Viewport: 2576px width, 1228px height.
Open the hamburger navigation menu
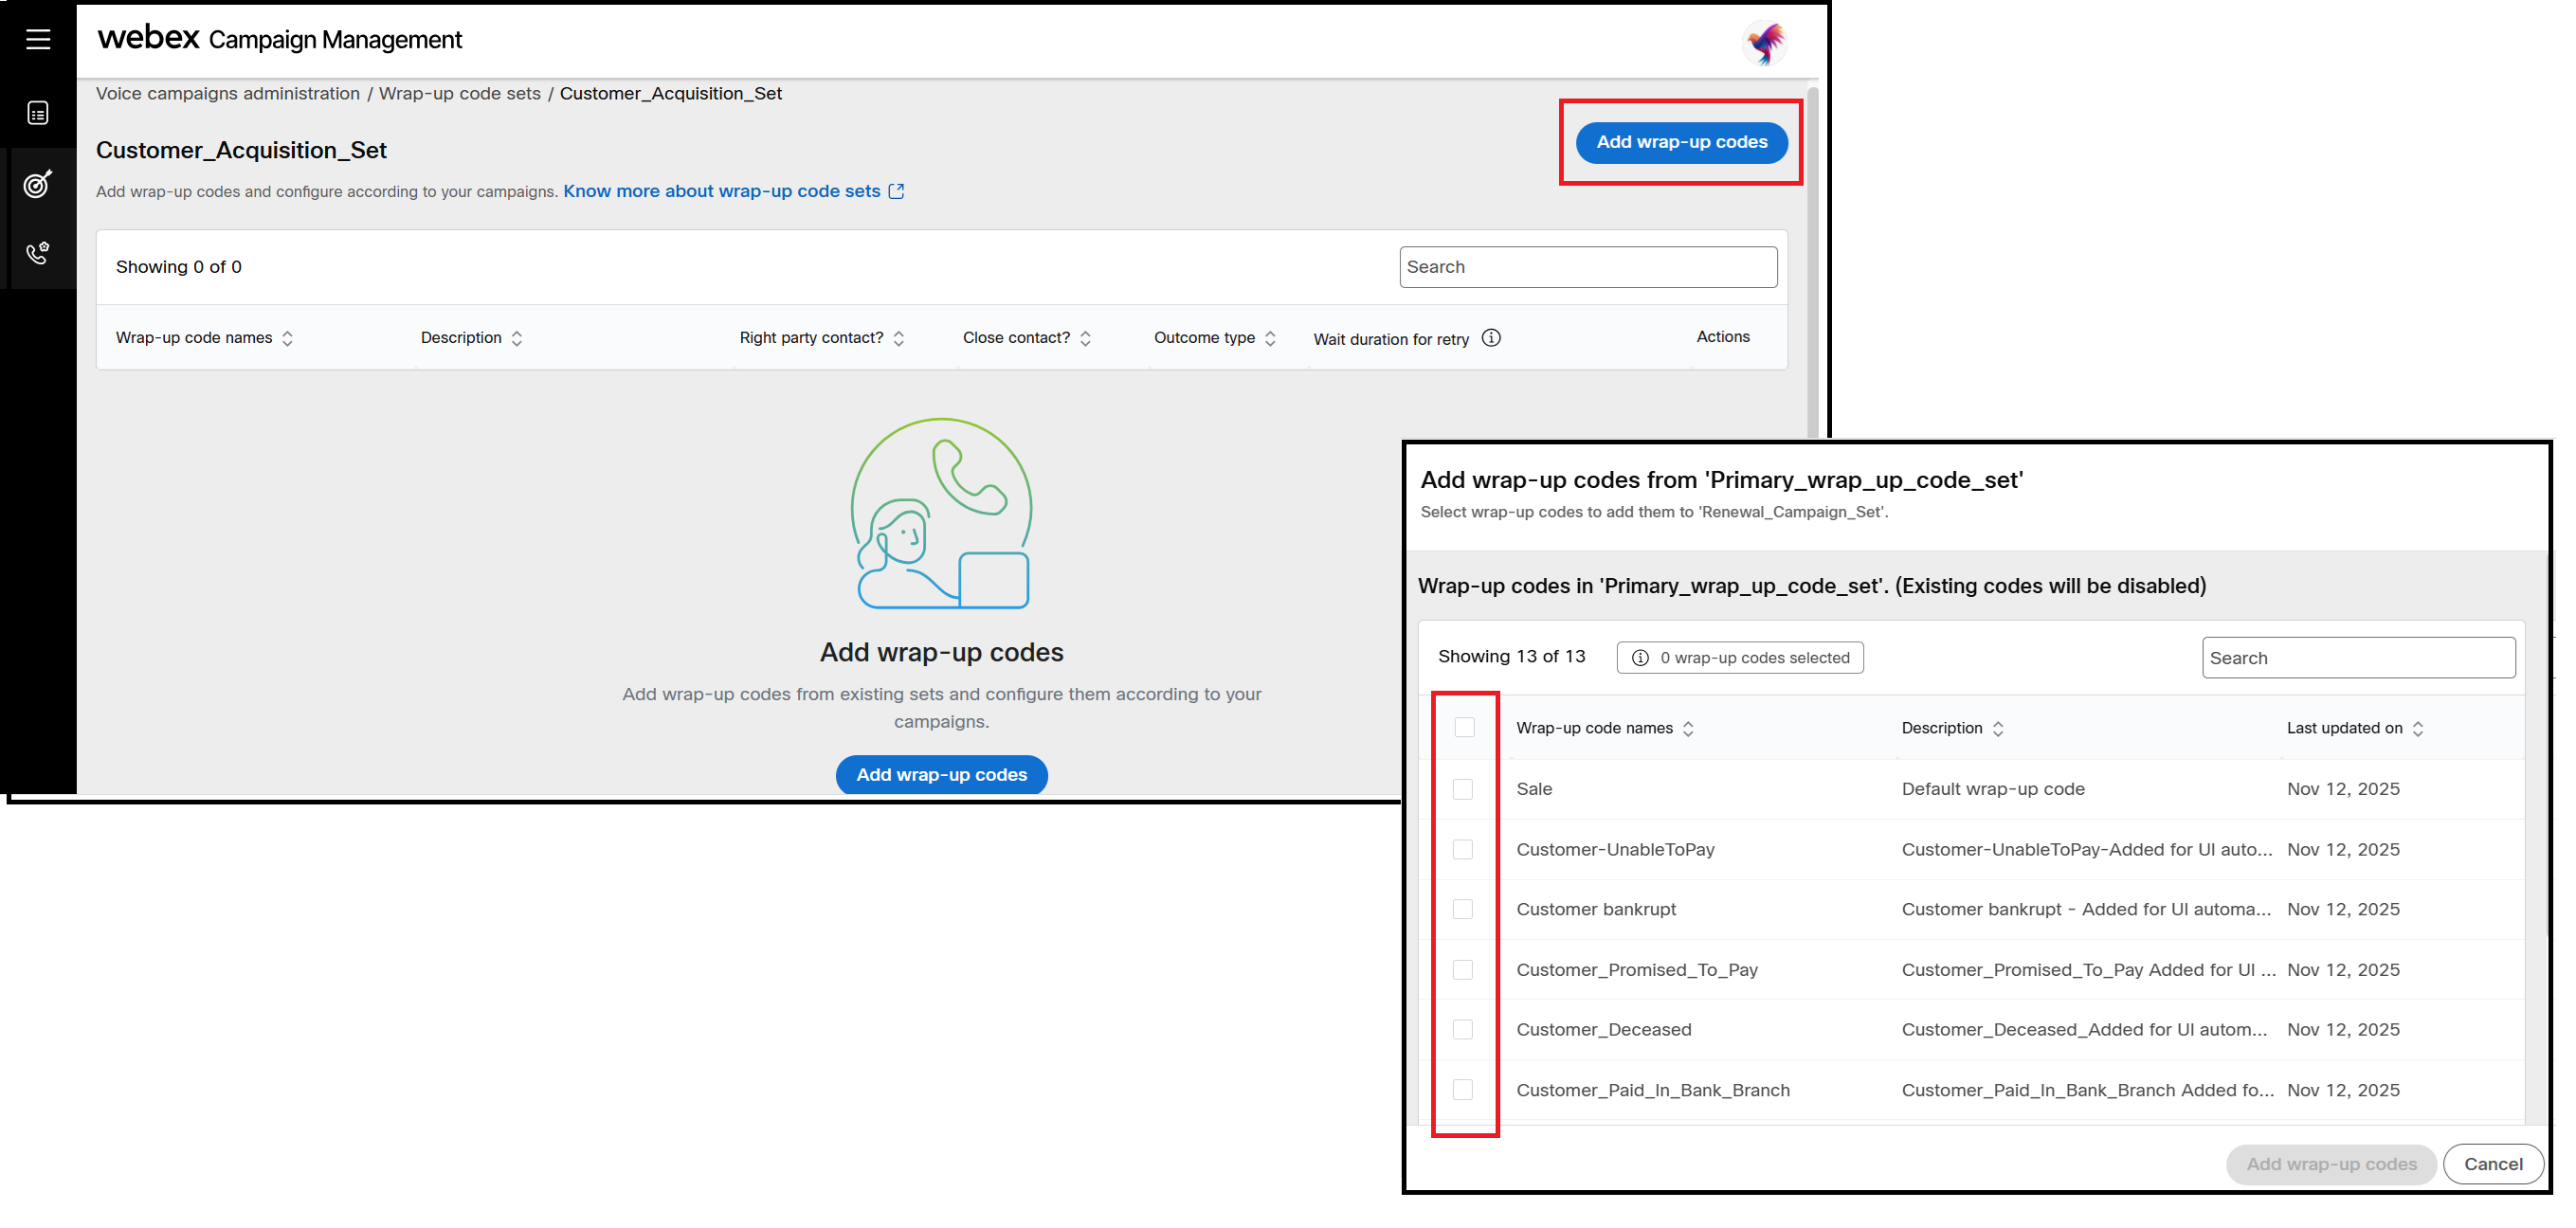tap(38, 39)
